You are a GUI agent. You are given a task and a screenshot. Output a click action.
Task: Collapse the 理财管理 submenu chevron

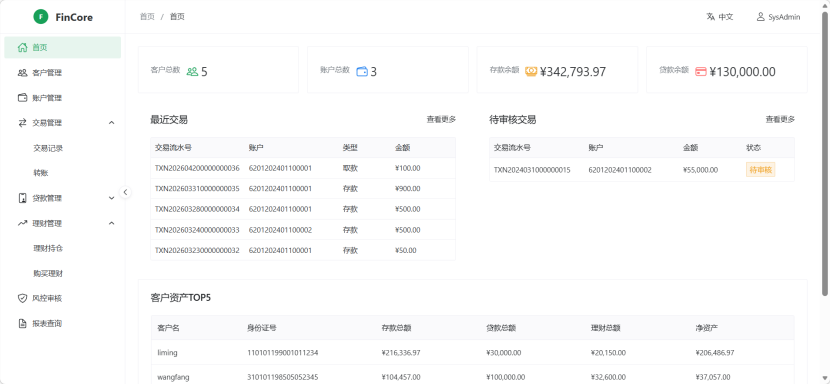112,223
